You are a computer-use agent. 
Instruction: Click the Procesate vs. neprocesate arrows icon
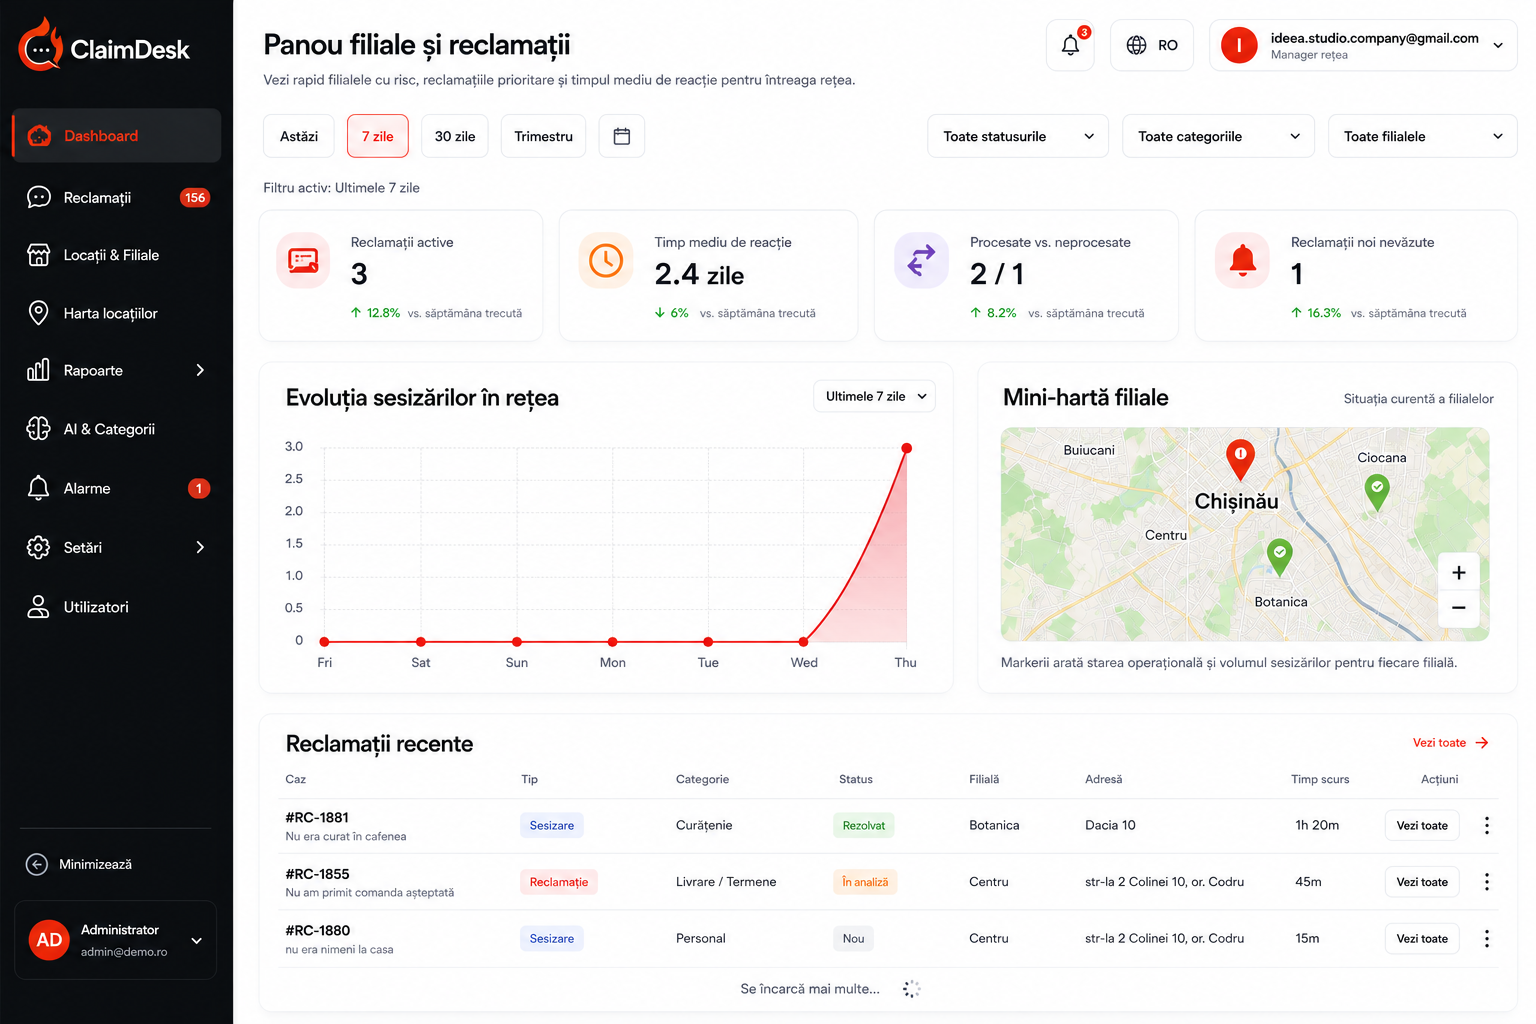pos(921,261)
